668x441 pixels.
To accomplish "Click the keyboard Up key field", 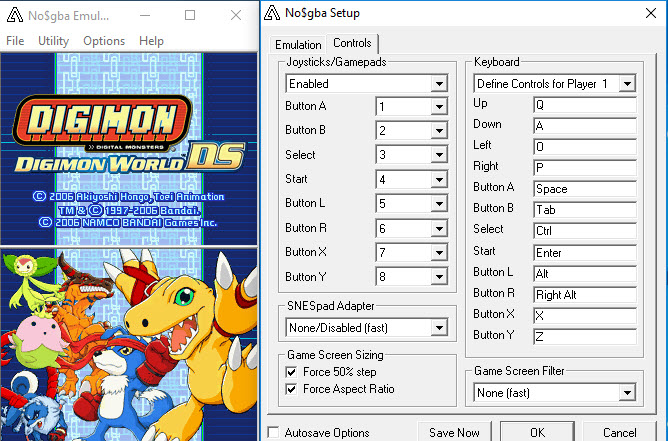I will 584,105.
